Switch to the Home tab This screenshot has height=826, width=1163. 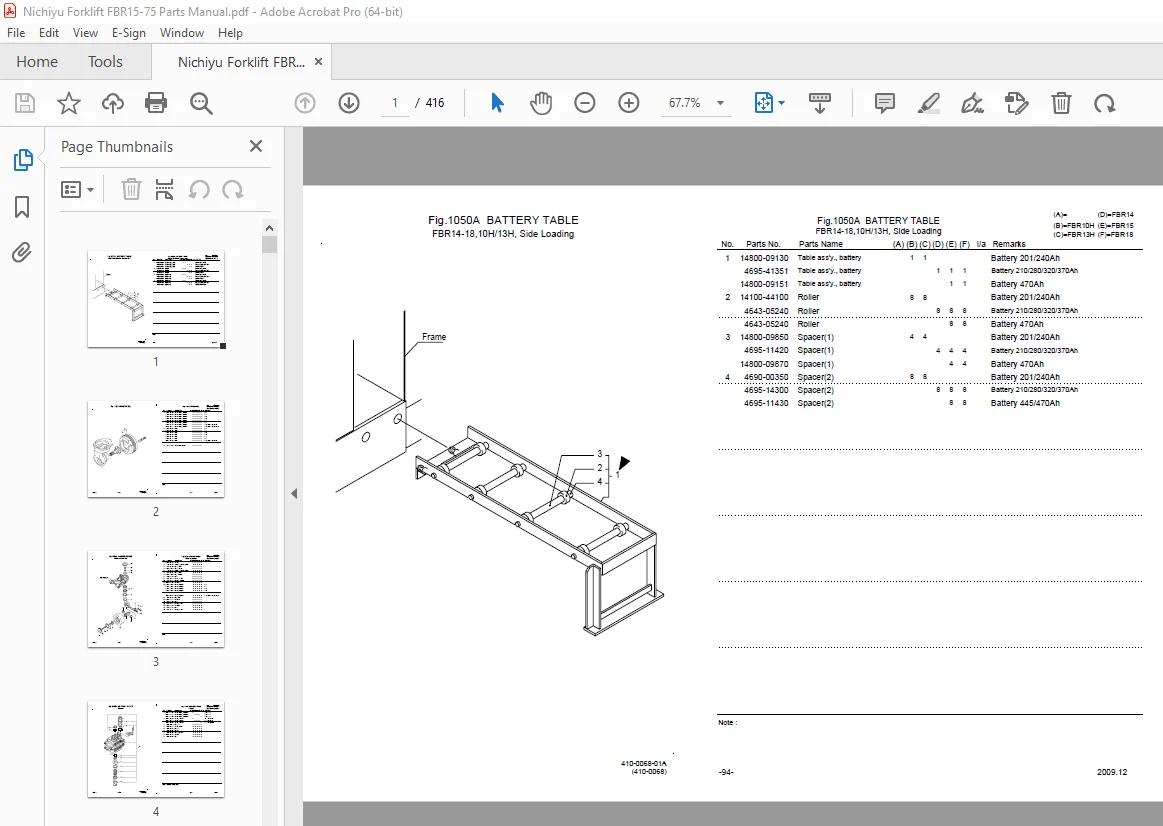click(x=37, y=62)
